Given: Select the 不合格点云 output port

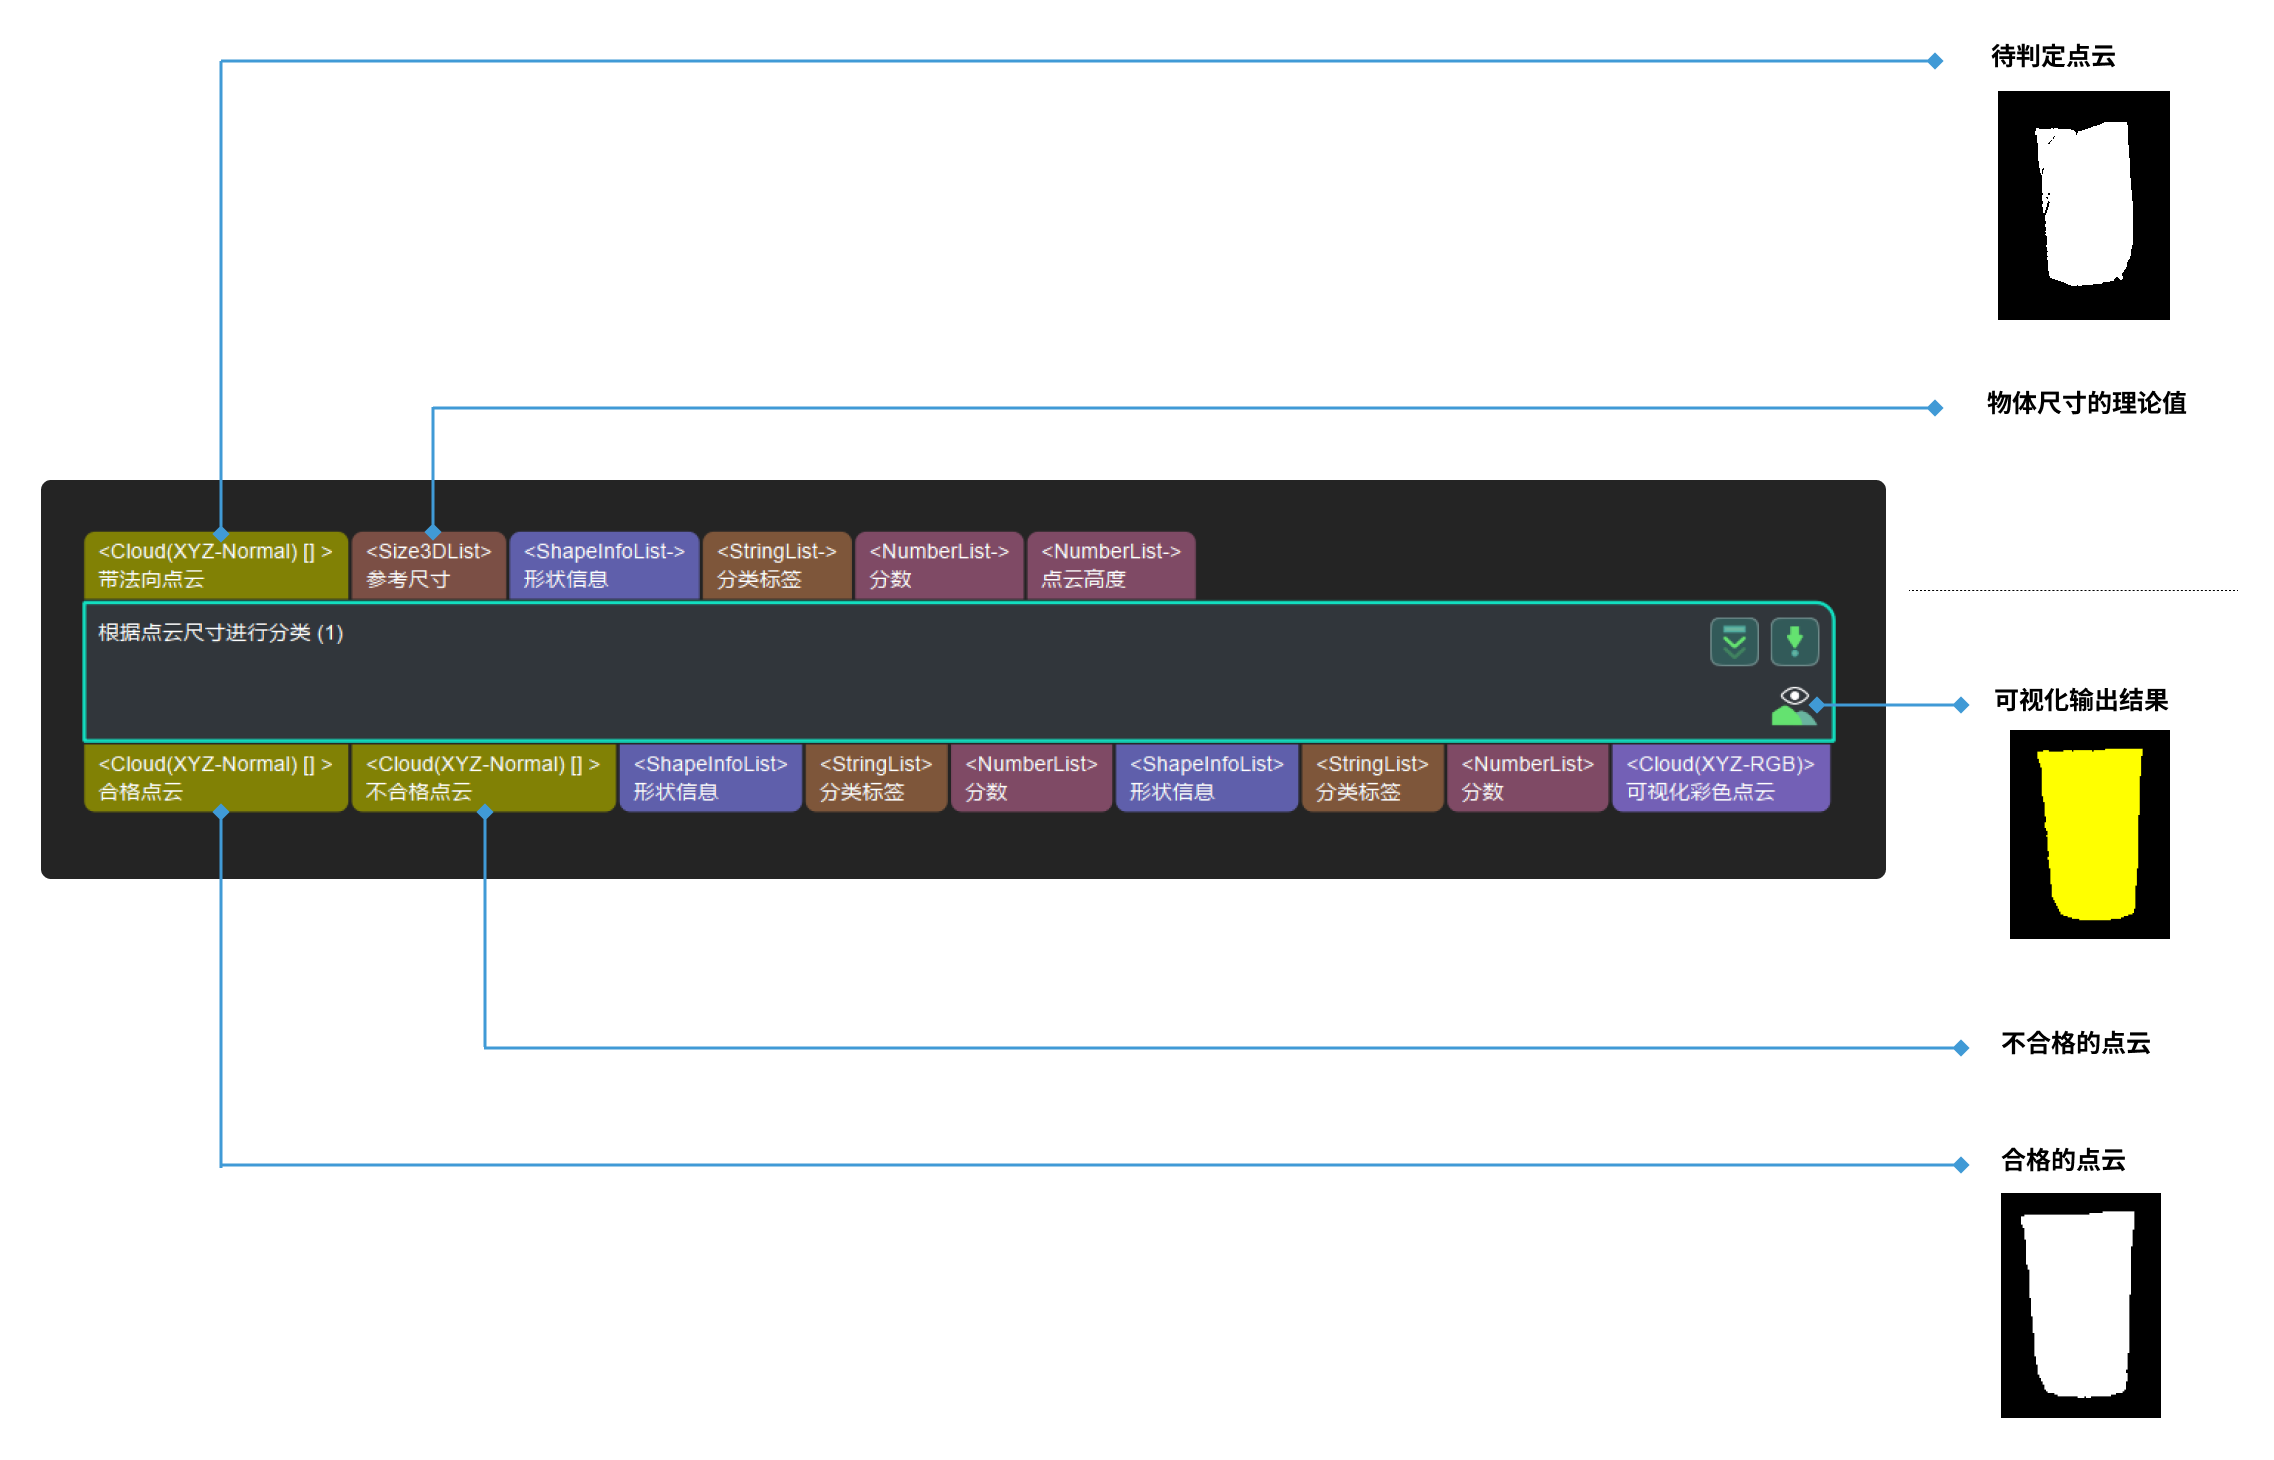Looking at the screenshot, I should (x=483, y=777).
